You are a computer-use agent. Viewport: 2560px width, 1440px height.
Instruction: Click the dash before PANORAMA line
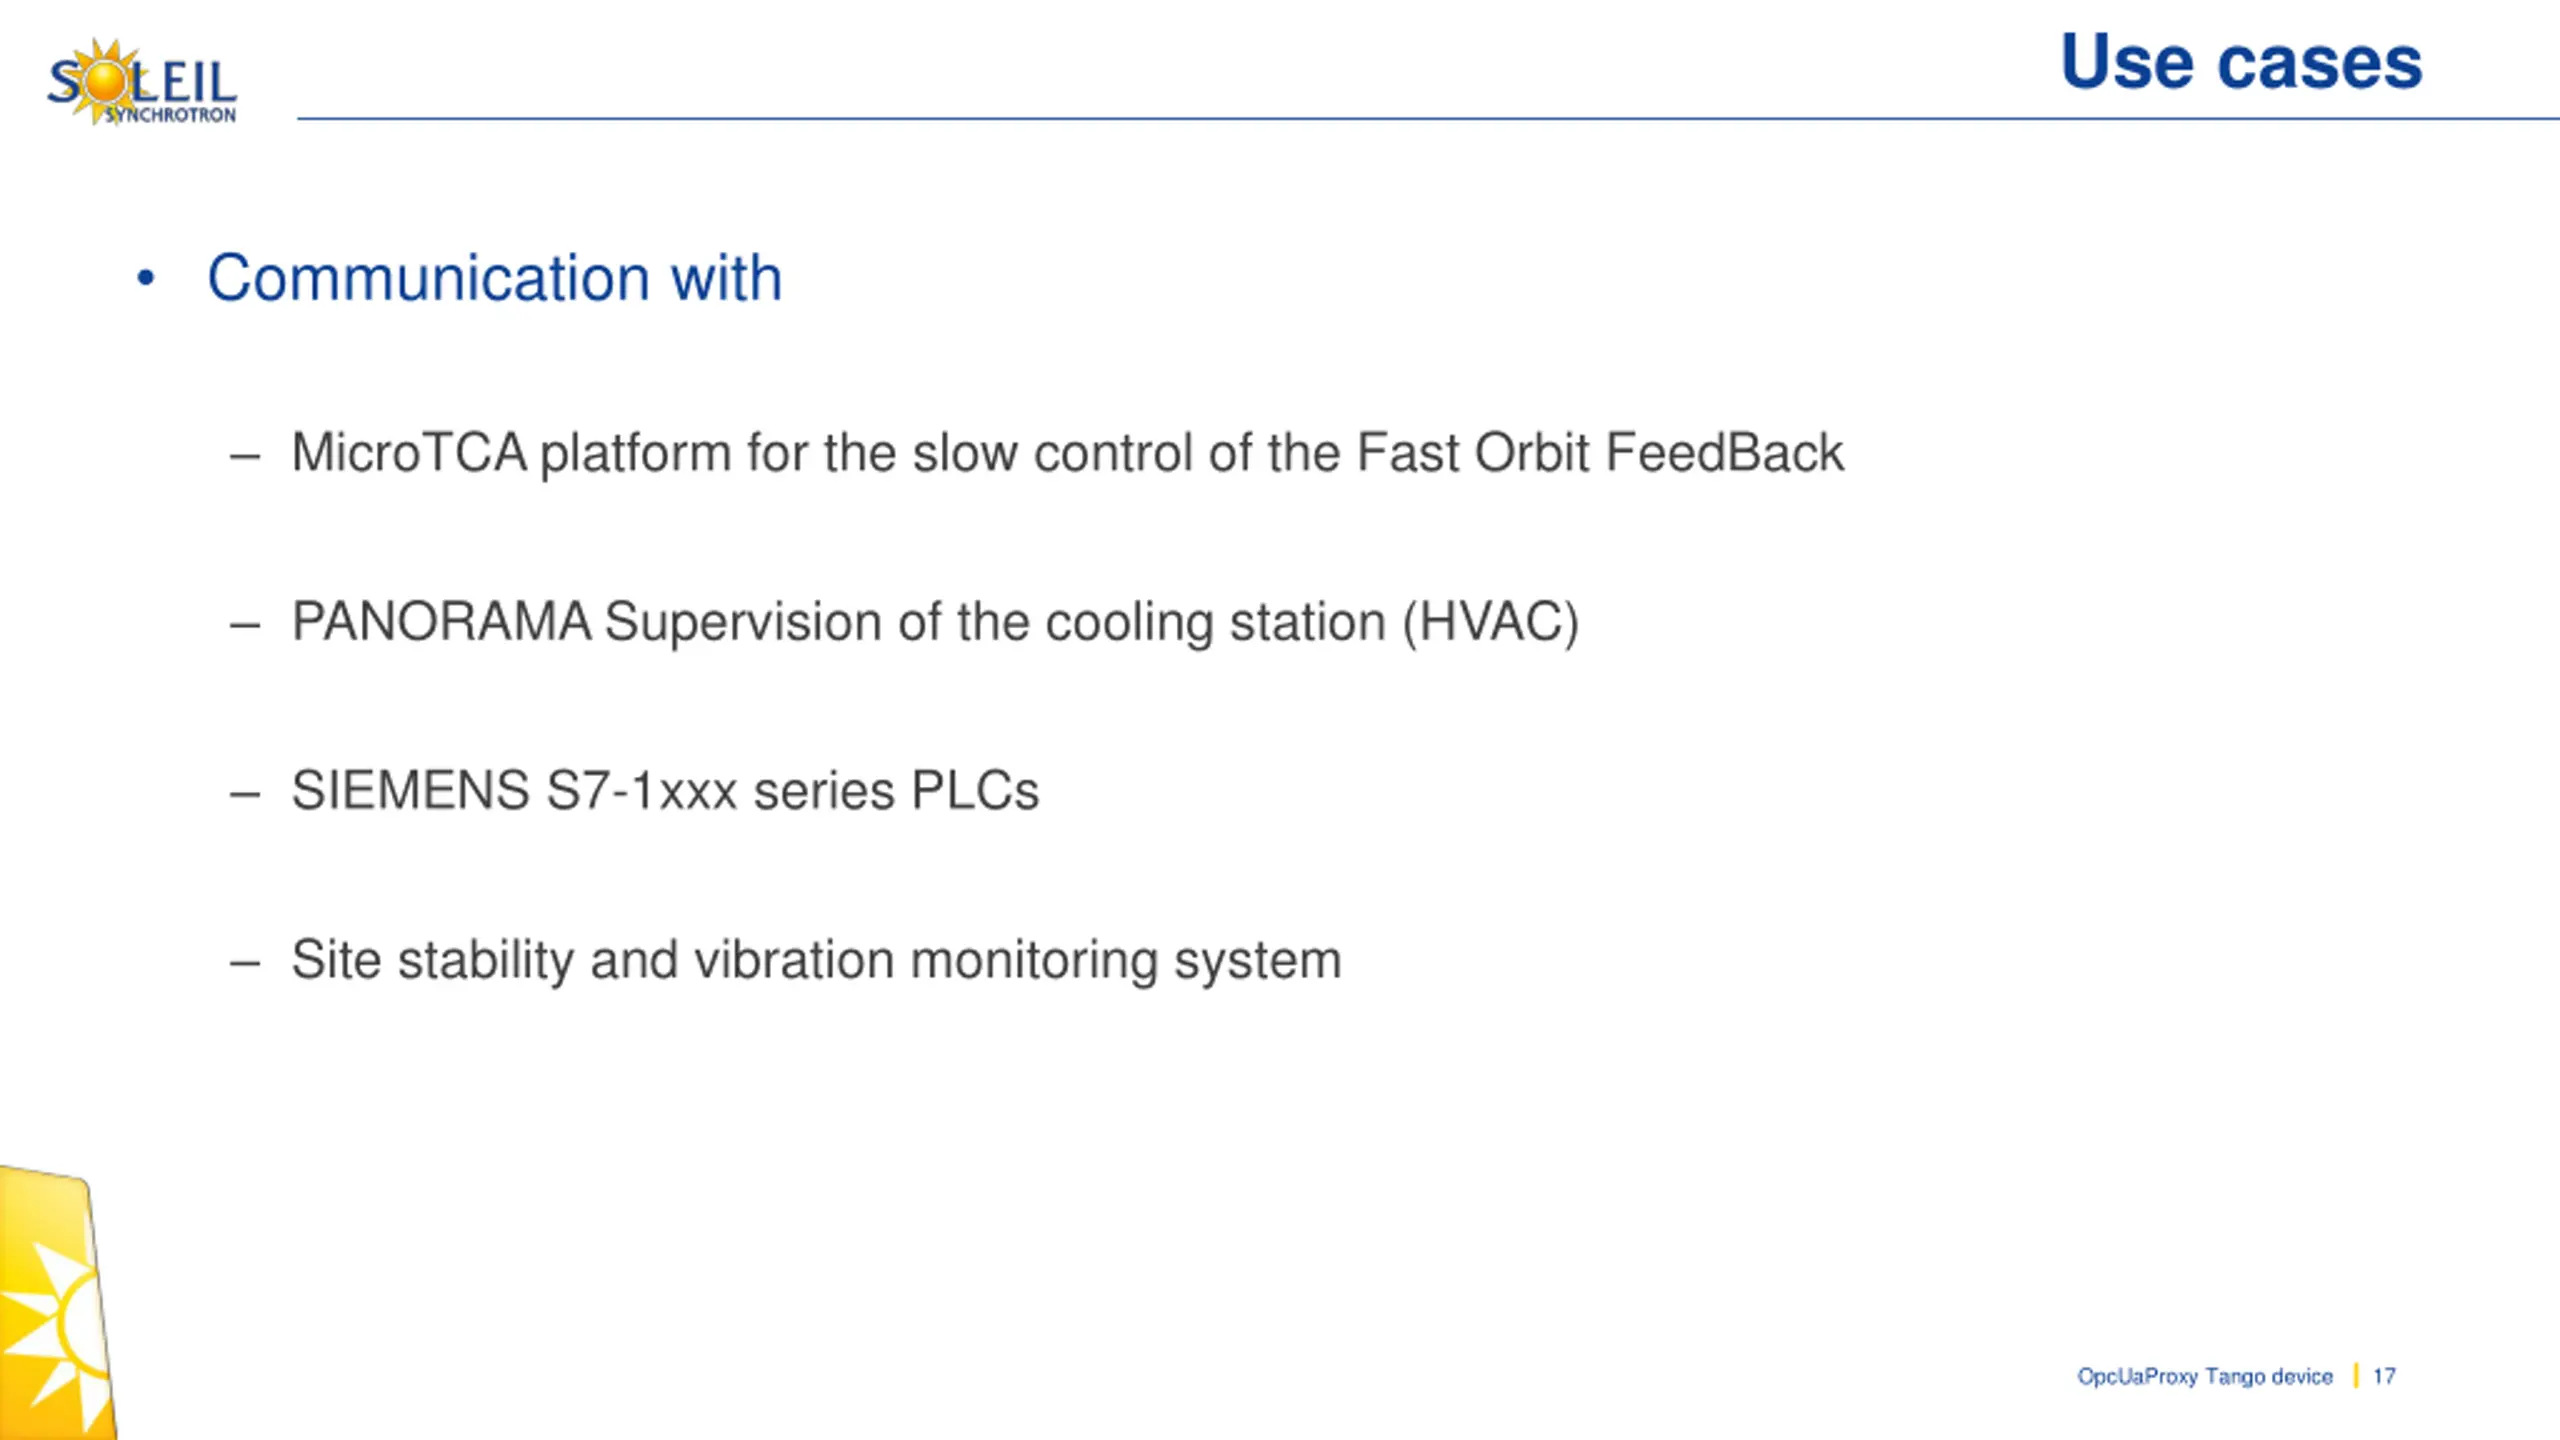245,626
